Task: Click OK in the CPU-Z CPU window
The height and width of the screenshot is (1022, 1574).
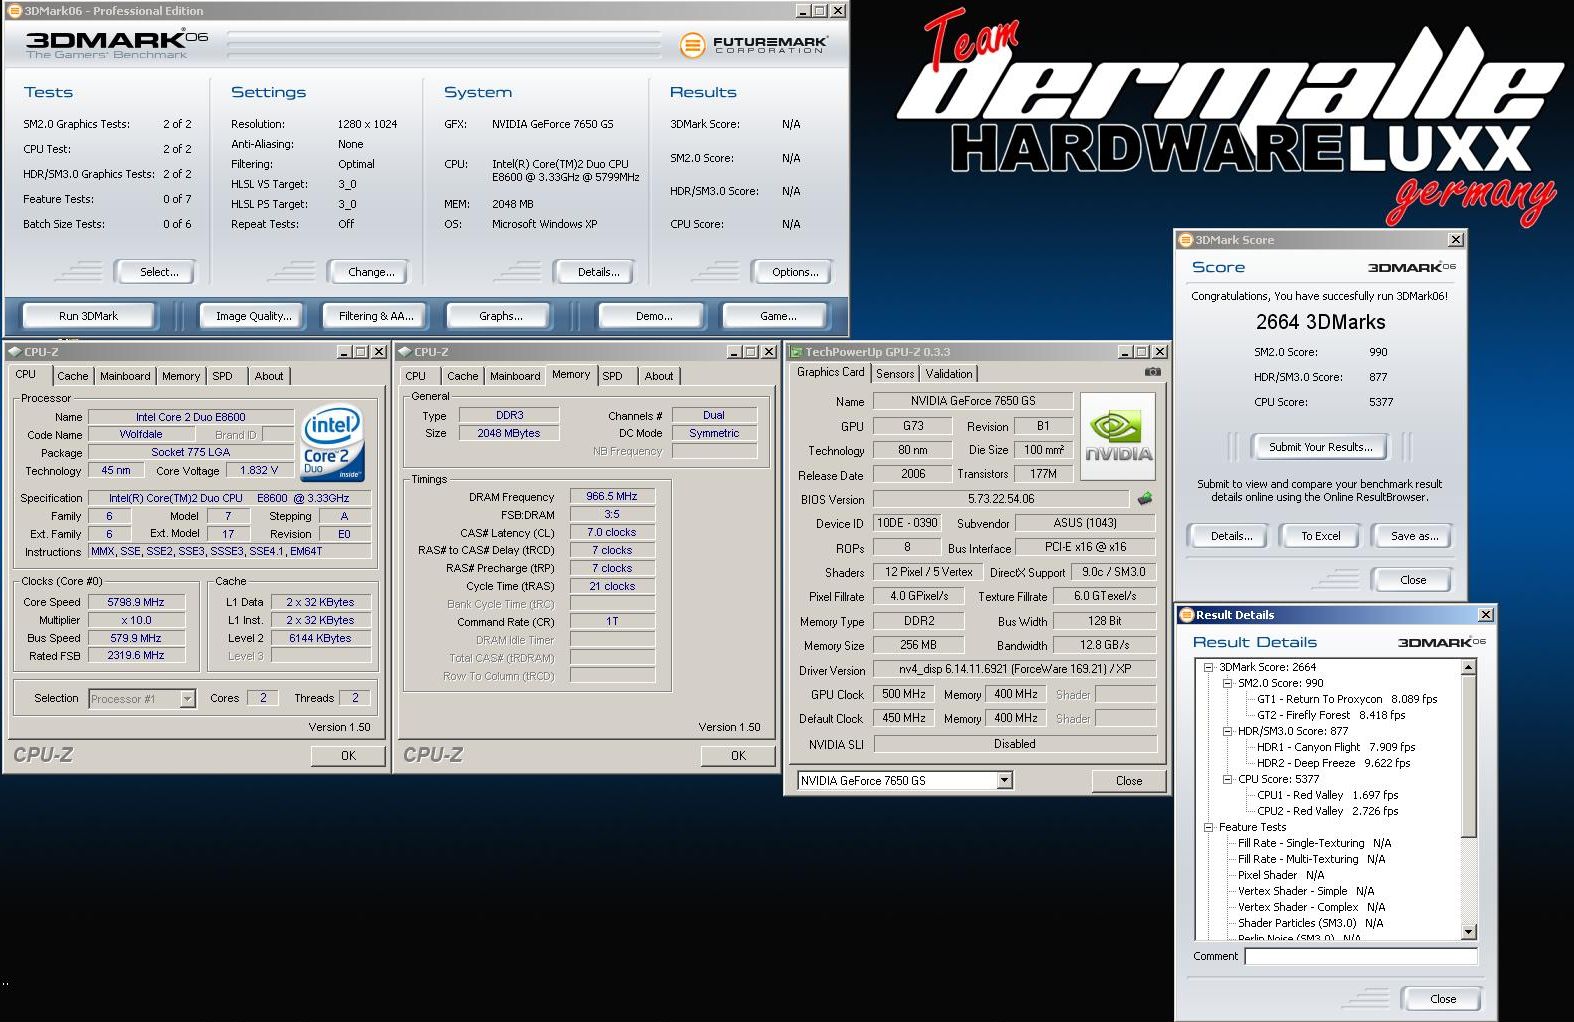Action: point(348,756)
